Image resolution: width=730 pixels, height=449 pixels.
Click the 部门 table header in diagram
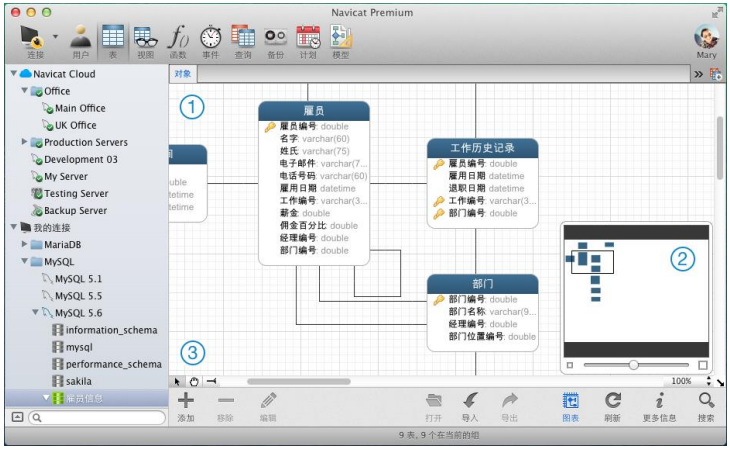pyautogui.click(x=482, y=284)
